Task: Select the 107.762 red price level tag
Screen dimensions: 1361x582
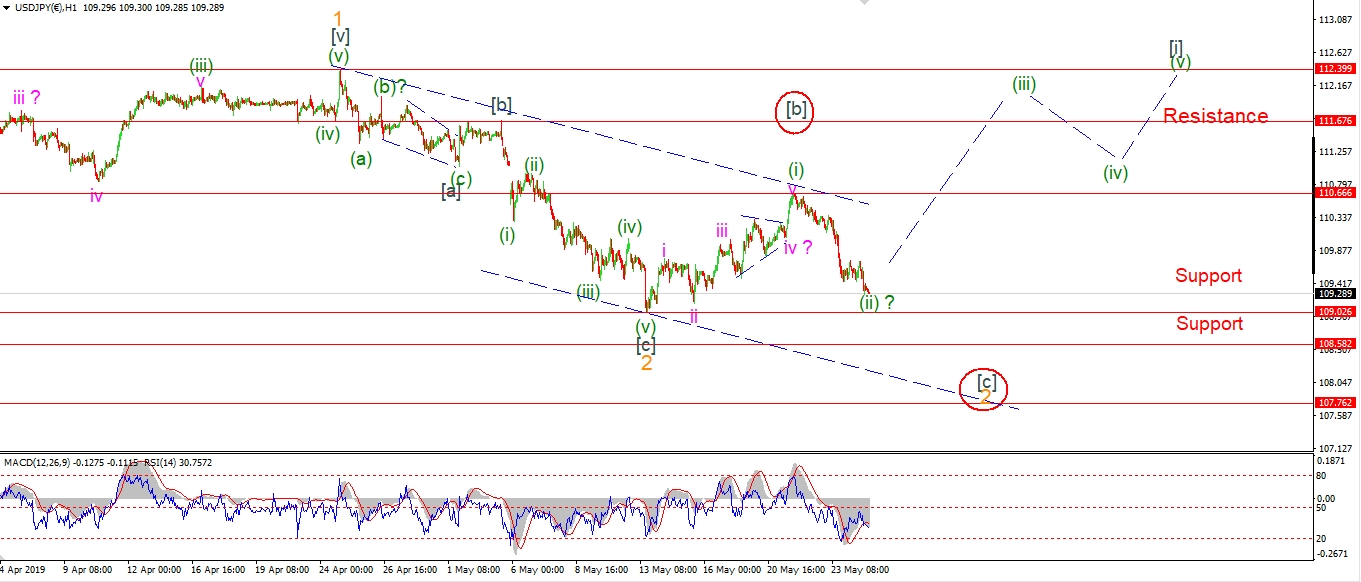Action: tap(1335, 403)
